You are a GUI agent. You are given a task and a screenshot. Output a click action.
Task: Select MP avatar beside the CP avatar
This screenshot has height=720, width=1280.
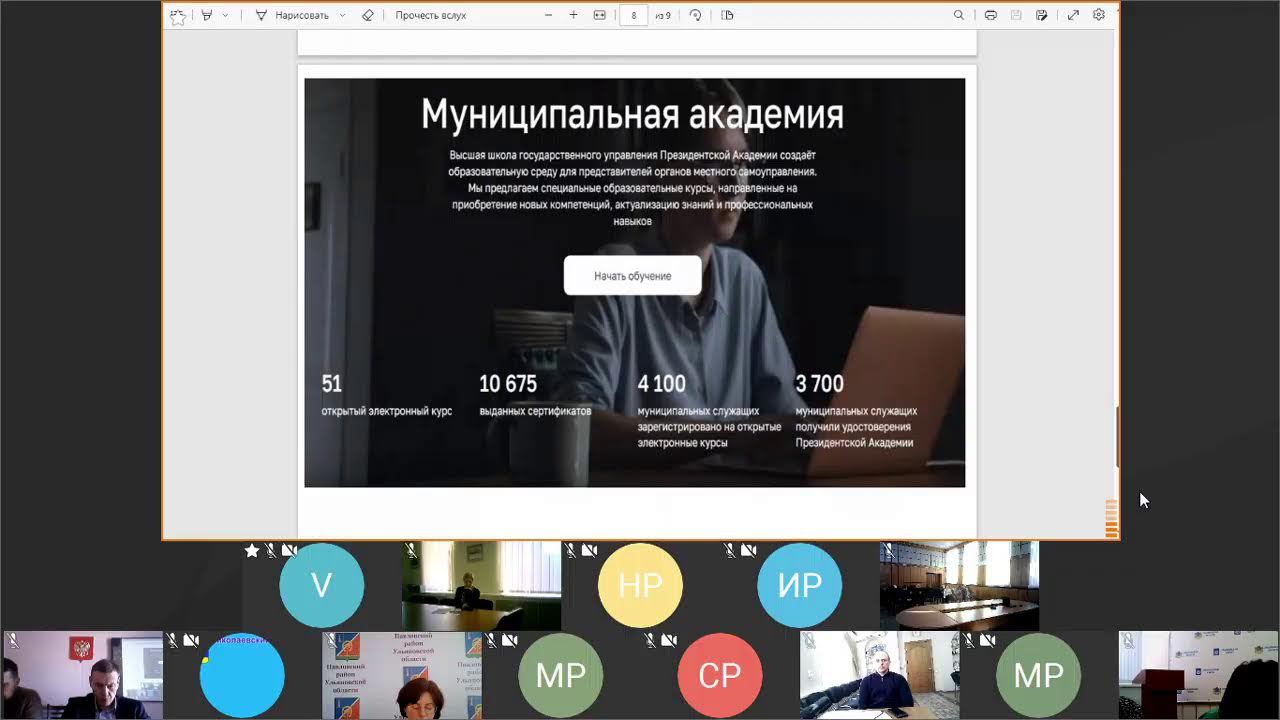(x=560, y=676)
